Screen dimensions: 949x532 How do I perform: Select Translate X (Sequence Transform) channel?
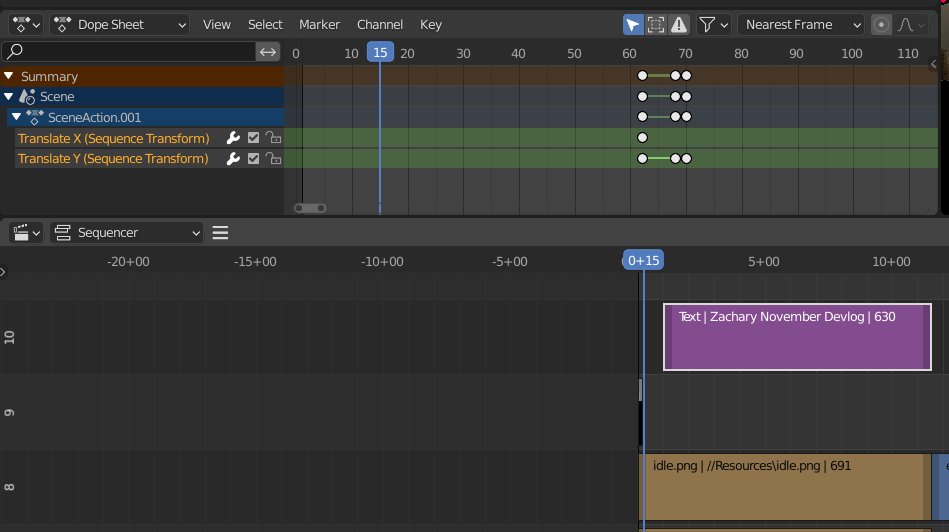tap(113, 139)
